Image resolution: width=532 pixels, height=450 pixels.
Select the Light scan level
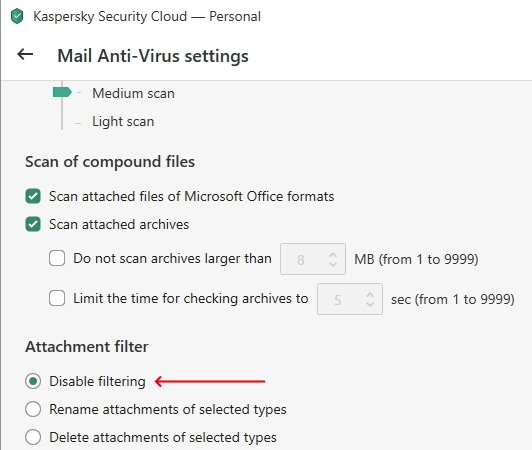coord(123,121)
